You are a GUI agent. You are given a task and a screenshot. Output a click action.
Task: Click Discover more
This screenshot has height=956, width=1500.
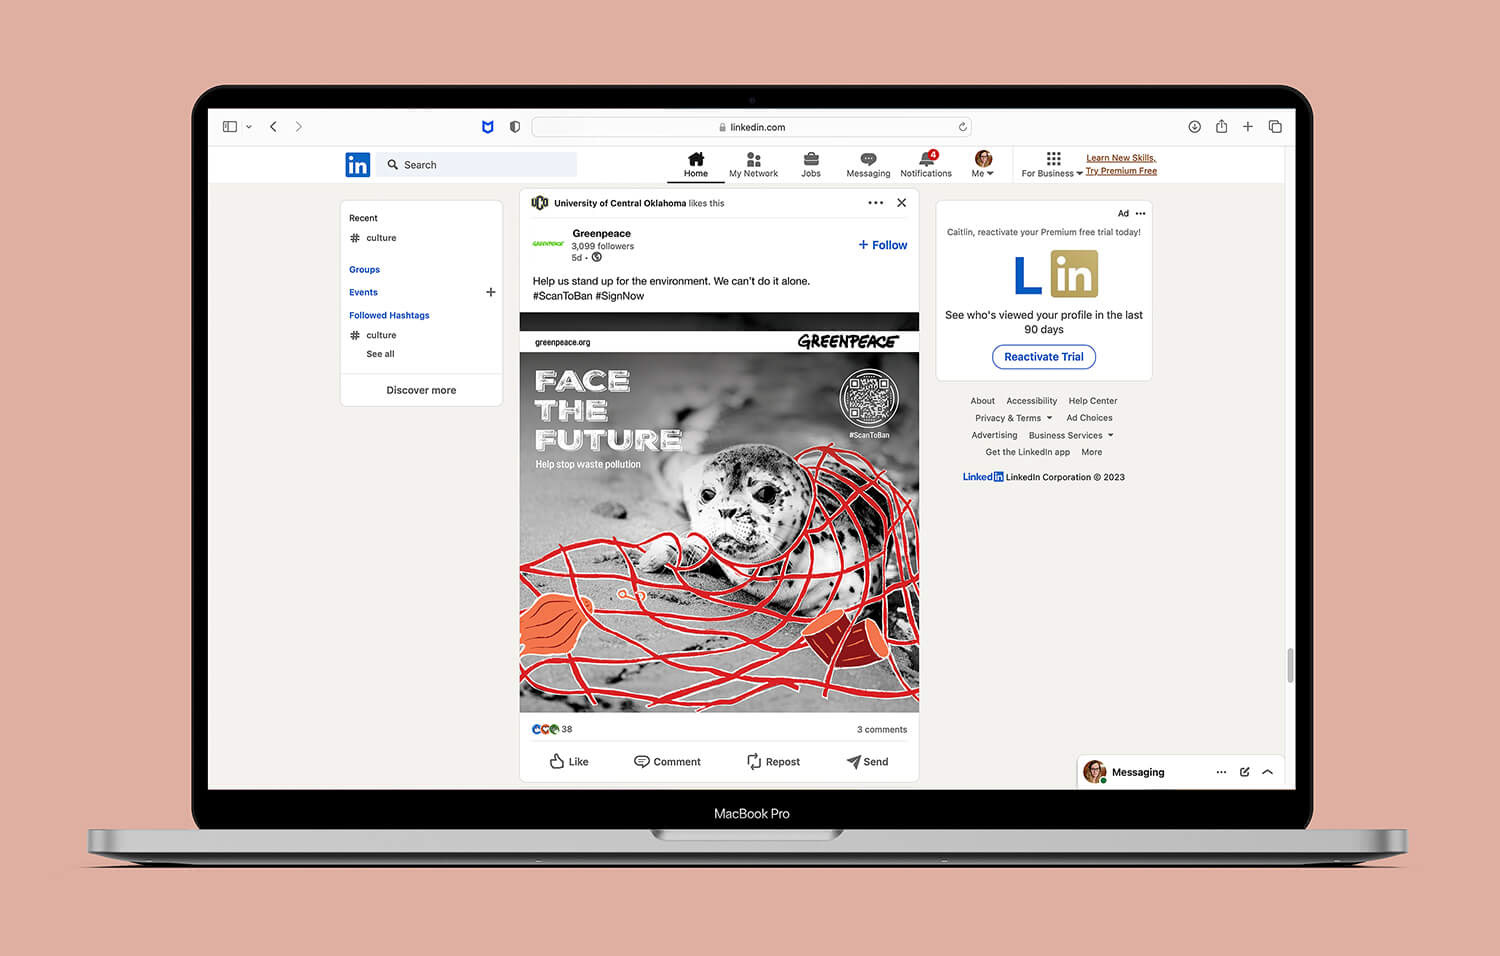[421, 390]
